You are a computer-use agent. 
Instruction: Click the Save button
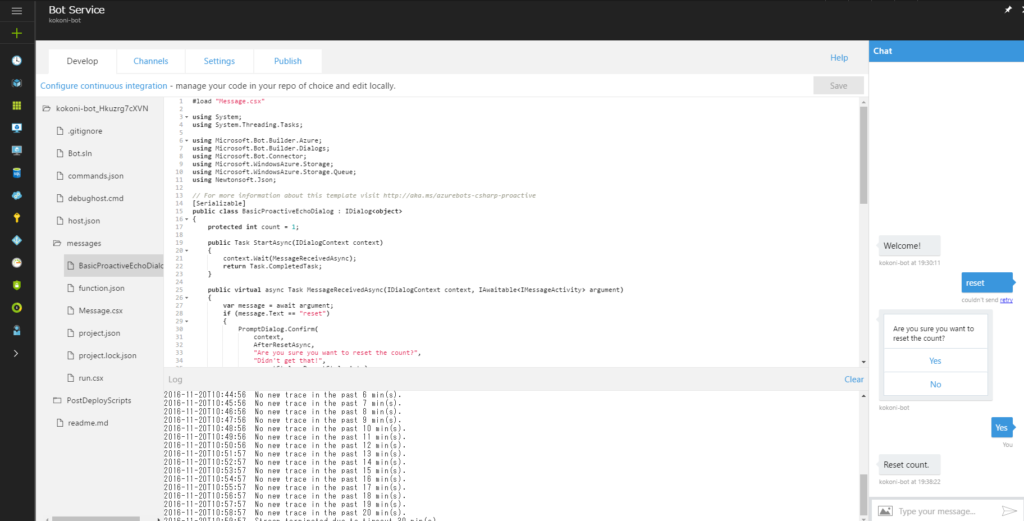(839, 86)
